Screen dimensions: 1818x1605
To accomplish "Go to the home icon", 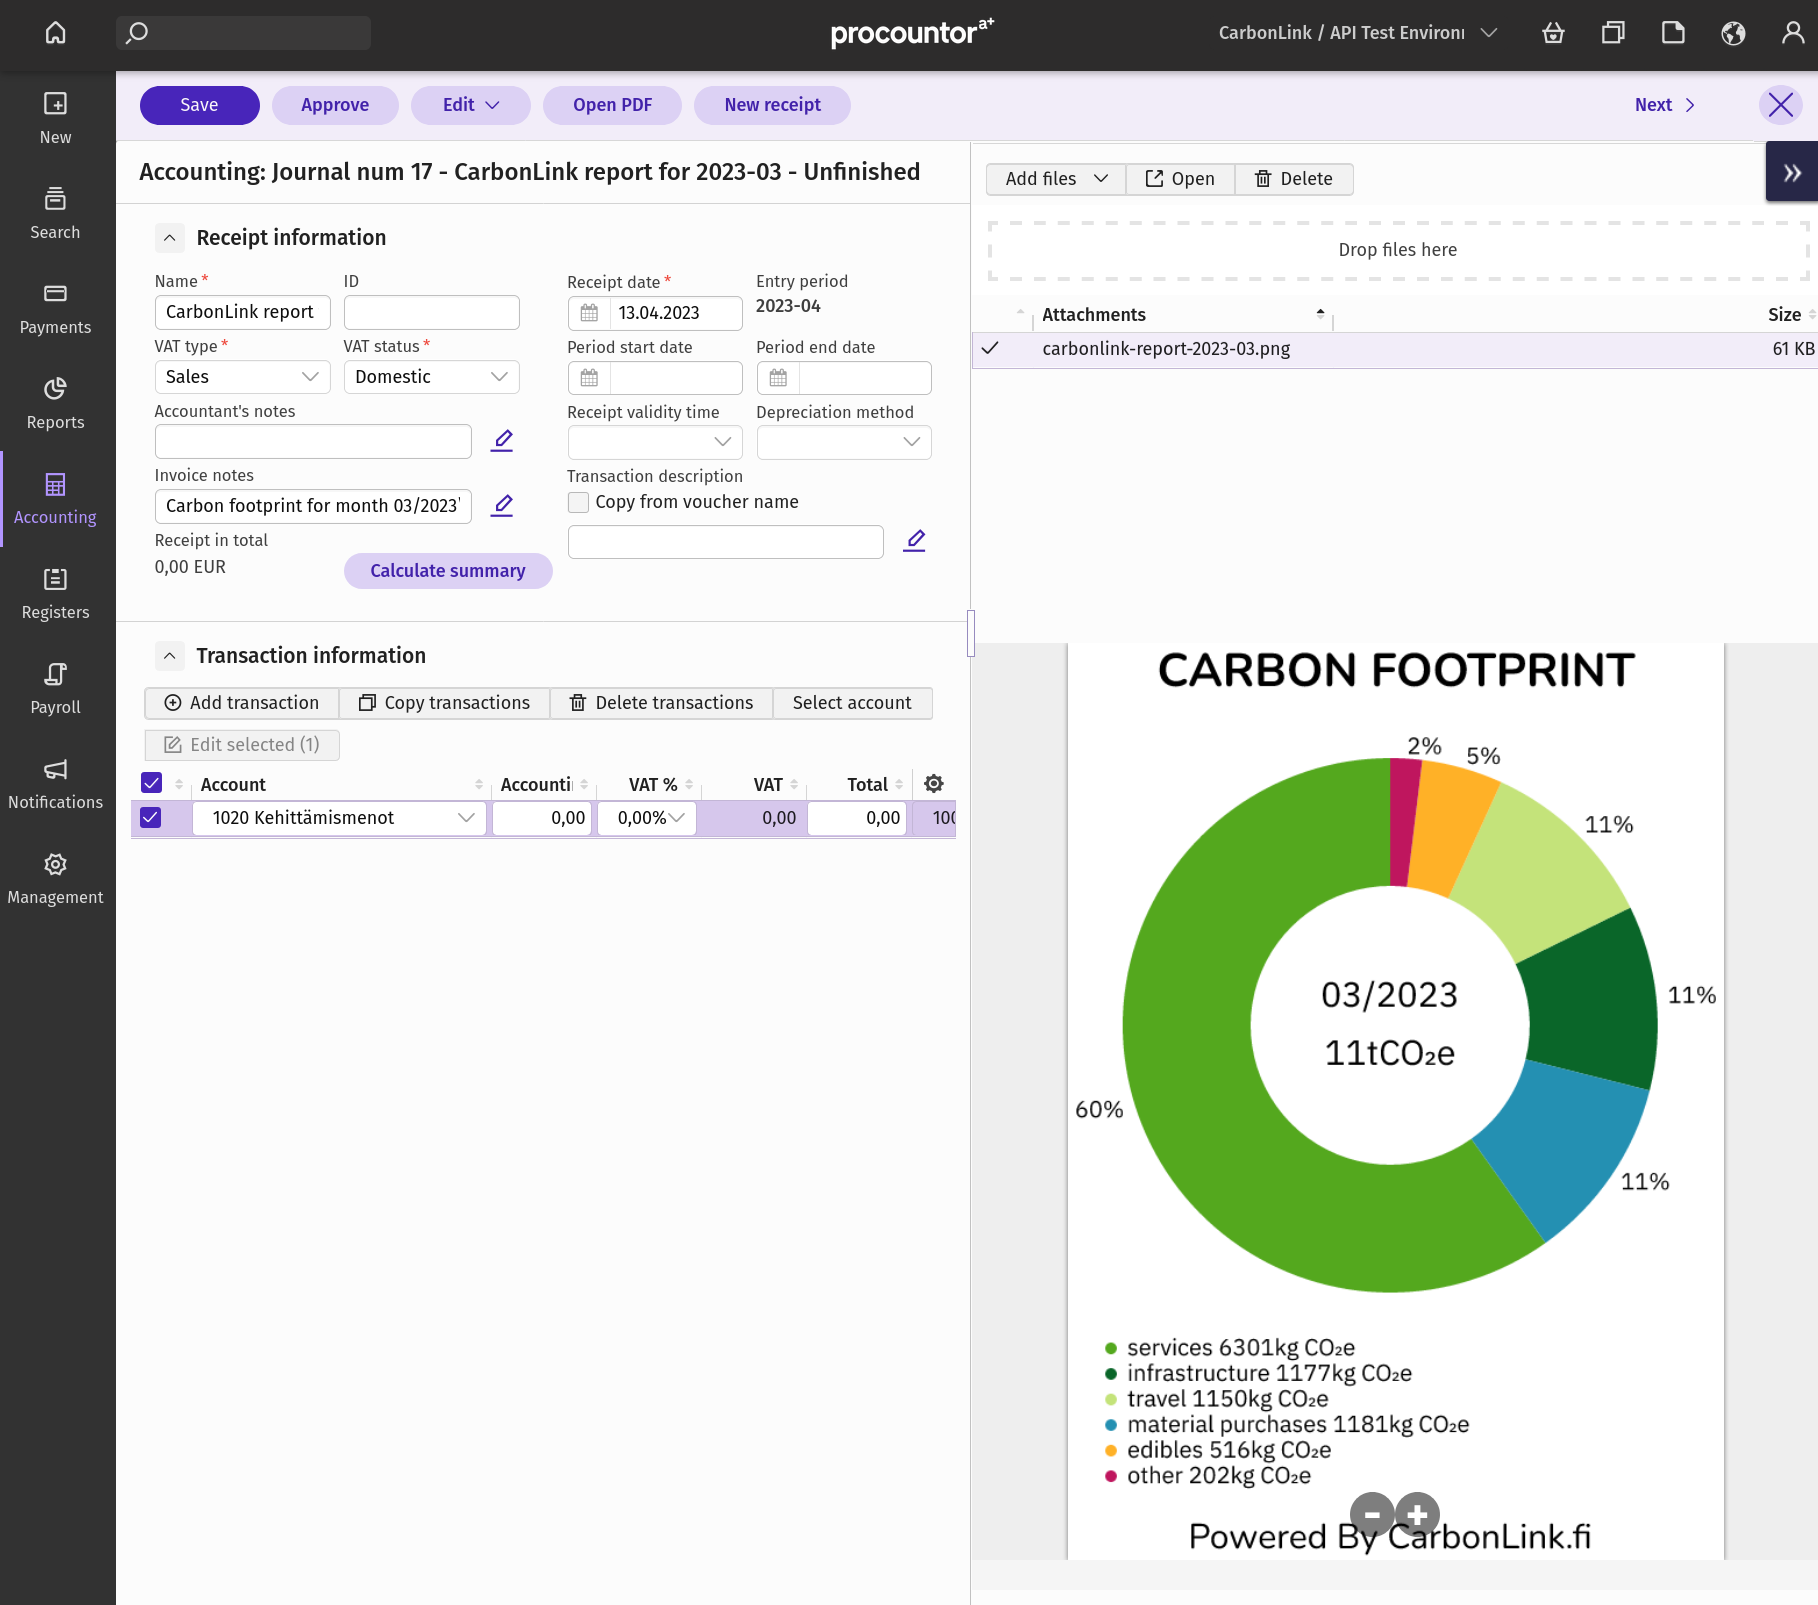I will 56,33.
